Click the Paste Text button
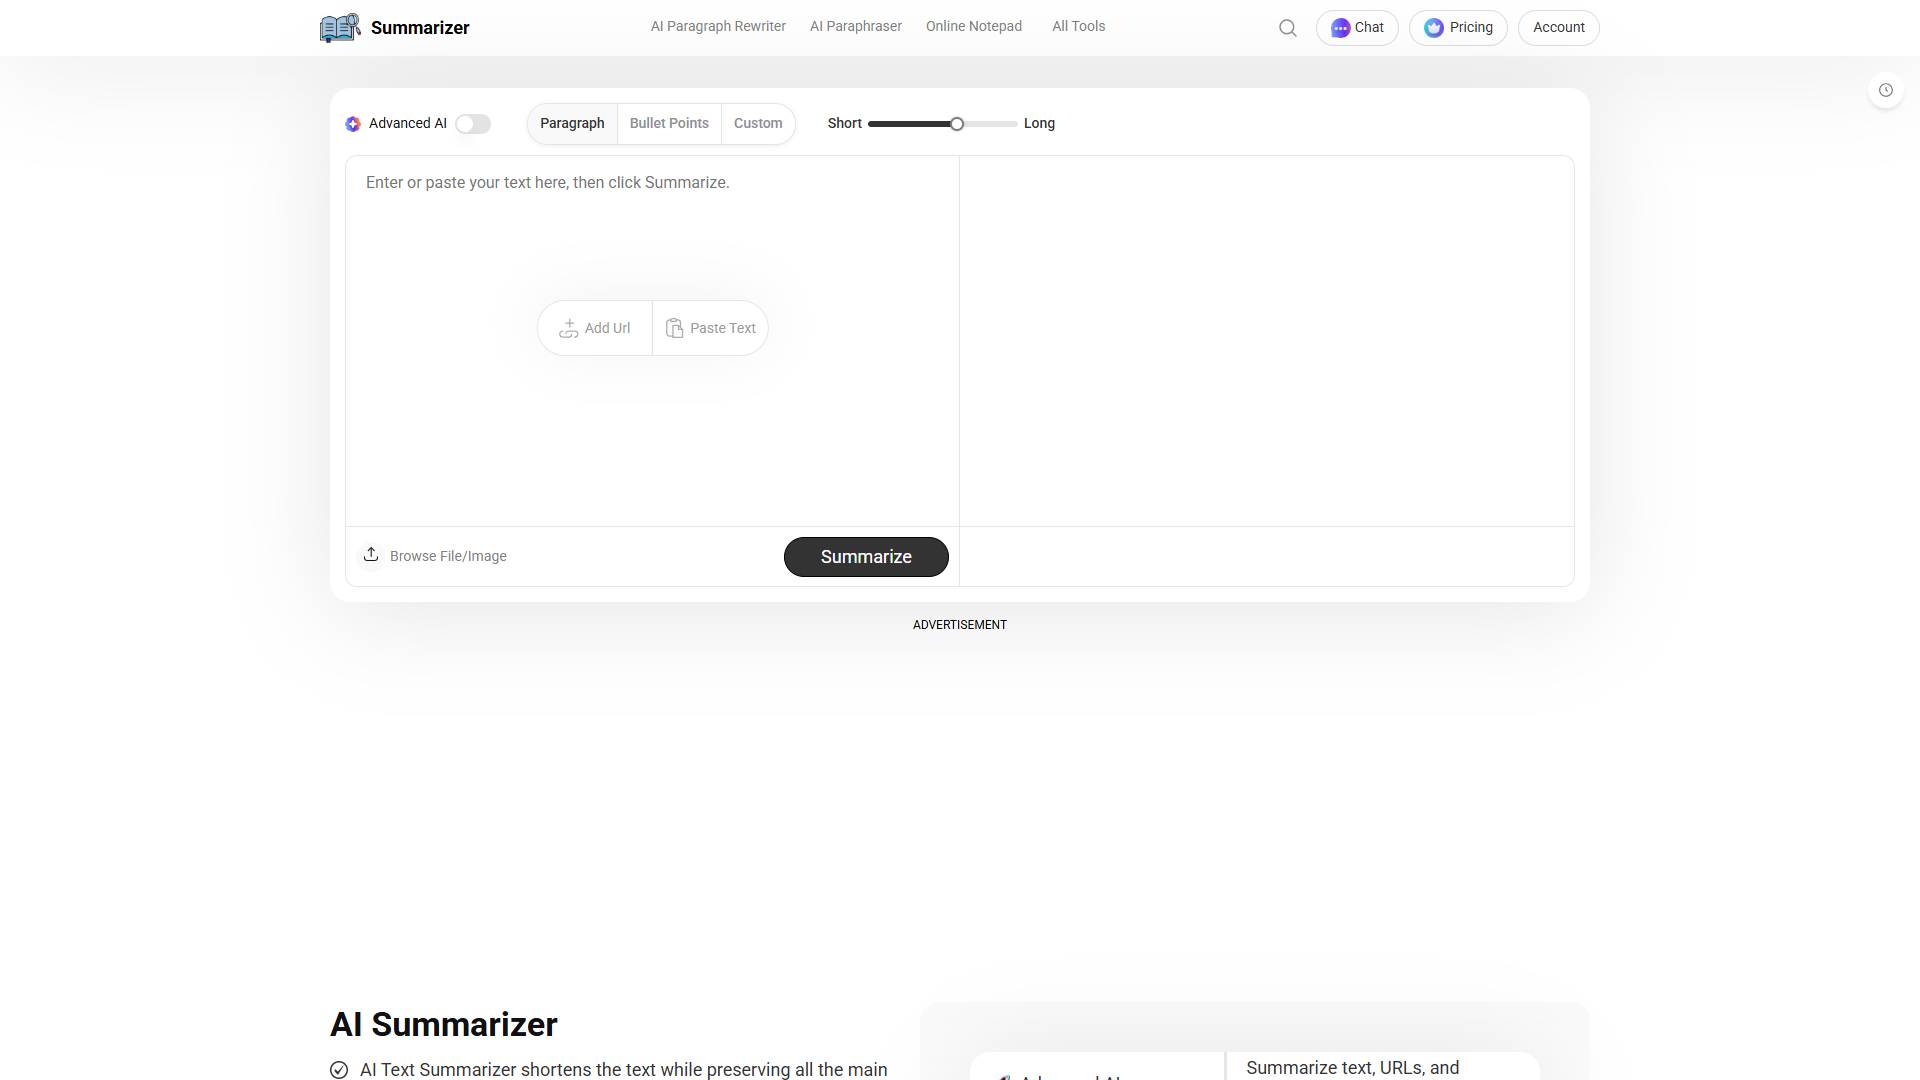This screenshot has height=1080, width=1920. point(711,328)
